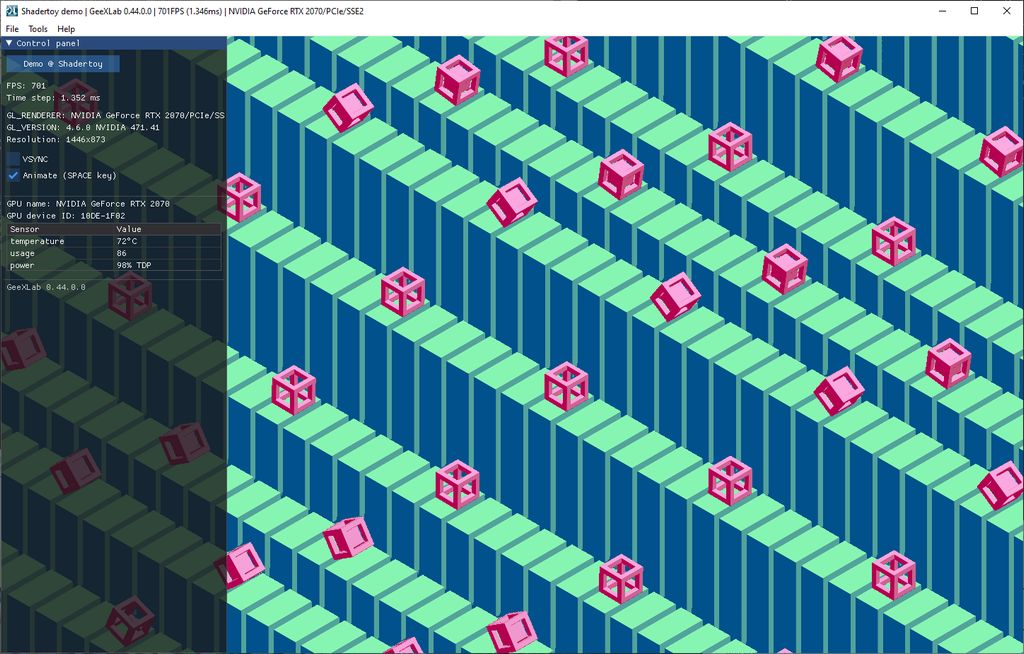
Task: Open the Tools menu
Action: pyautogui.click(x=37, y=29)
